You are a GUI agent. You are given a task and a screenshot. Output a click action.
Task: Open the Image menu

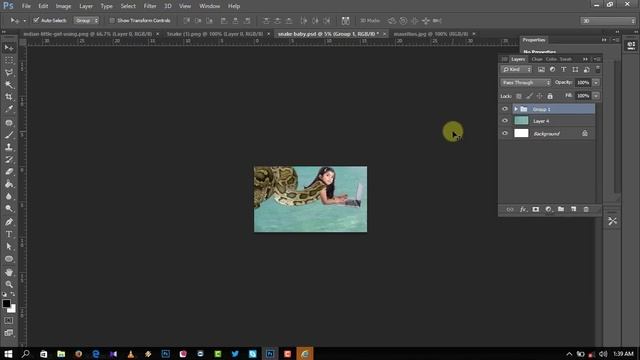click(x=63, y=6)
